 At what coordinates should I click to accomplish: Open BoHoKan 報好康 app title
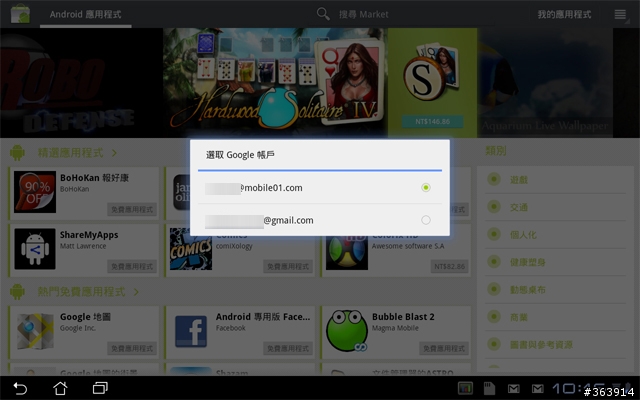click(94, 178)
